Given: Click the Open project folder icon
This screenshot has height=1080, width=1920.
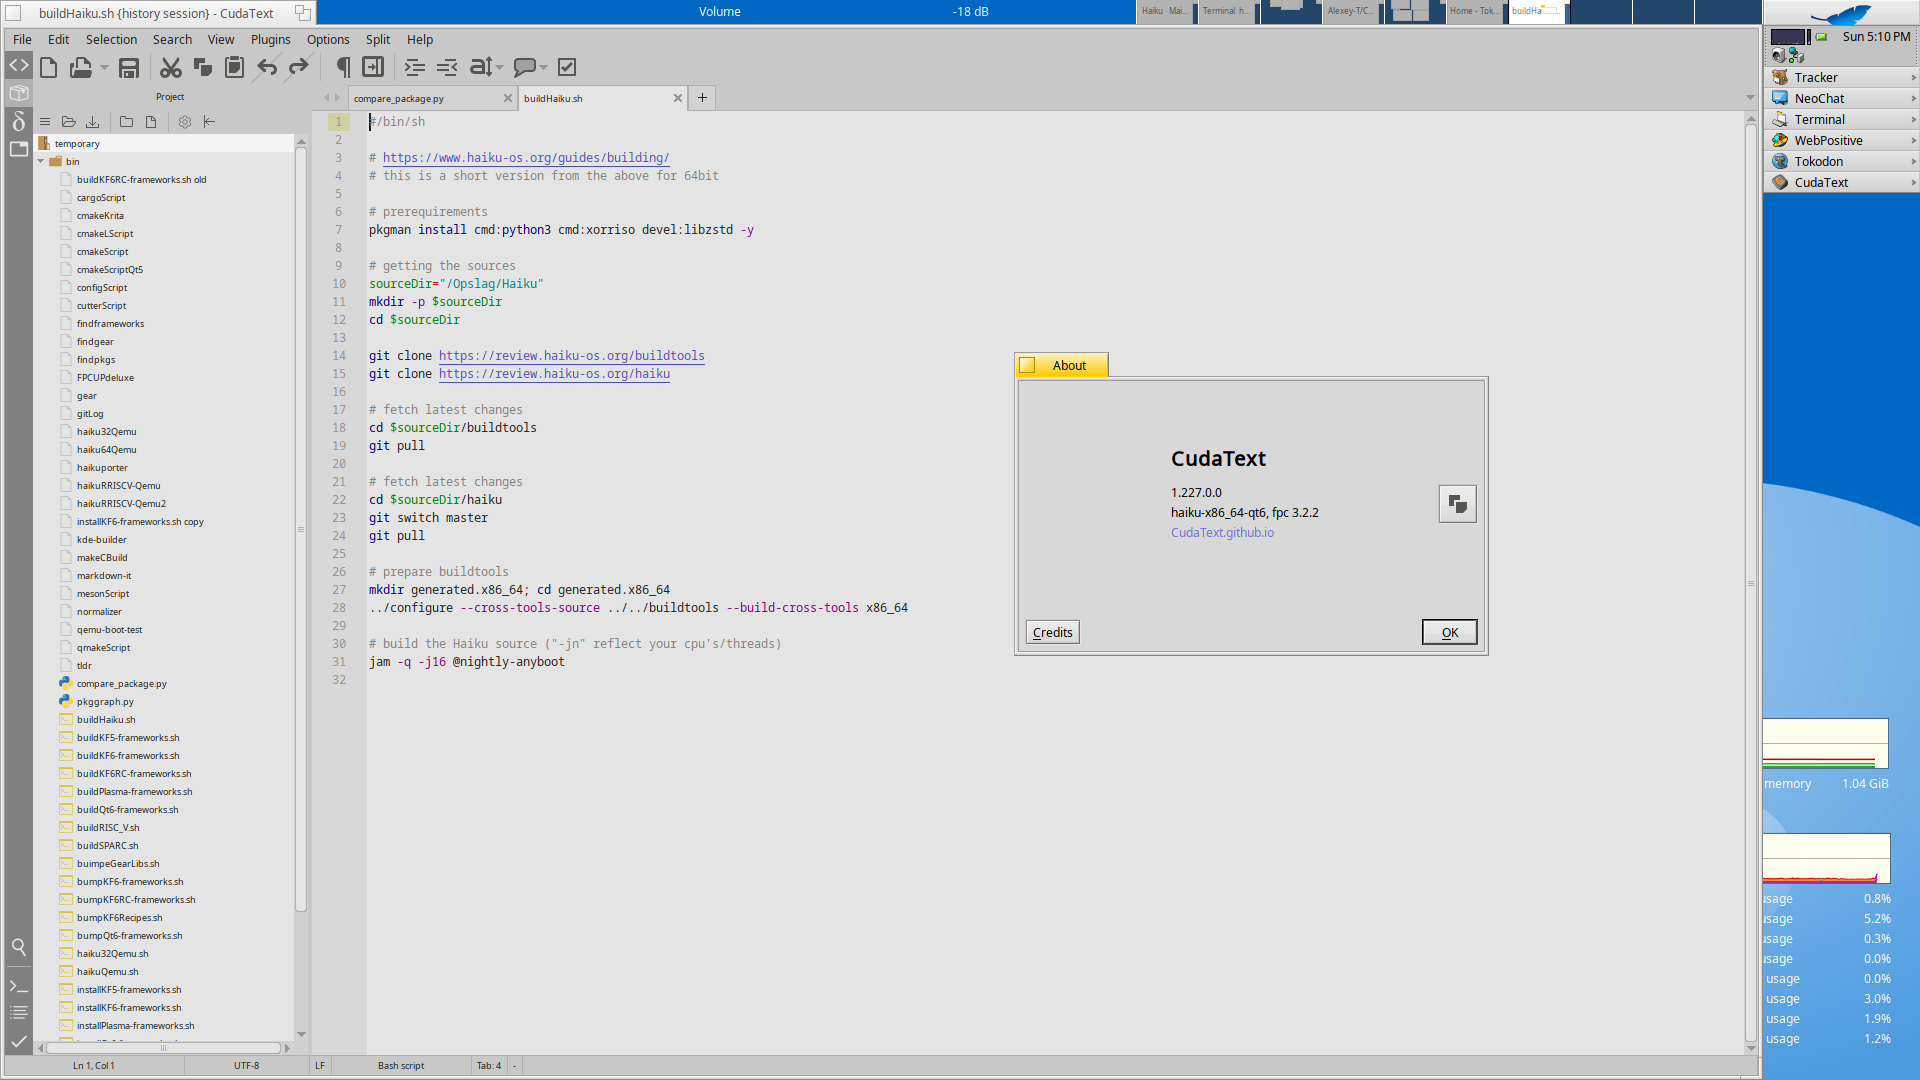Looking at the screenshot, I should [x=68, y=122].
